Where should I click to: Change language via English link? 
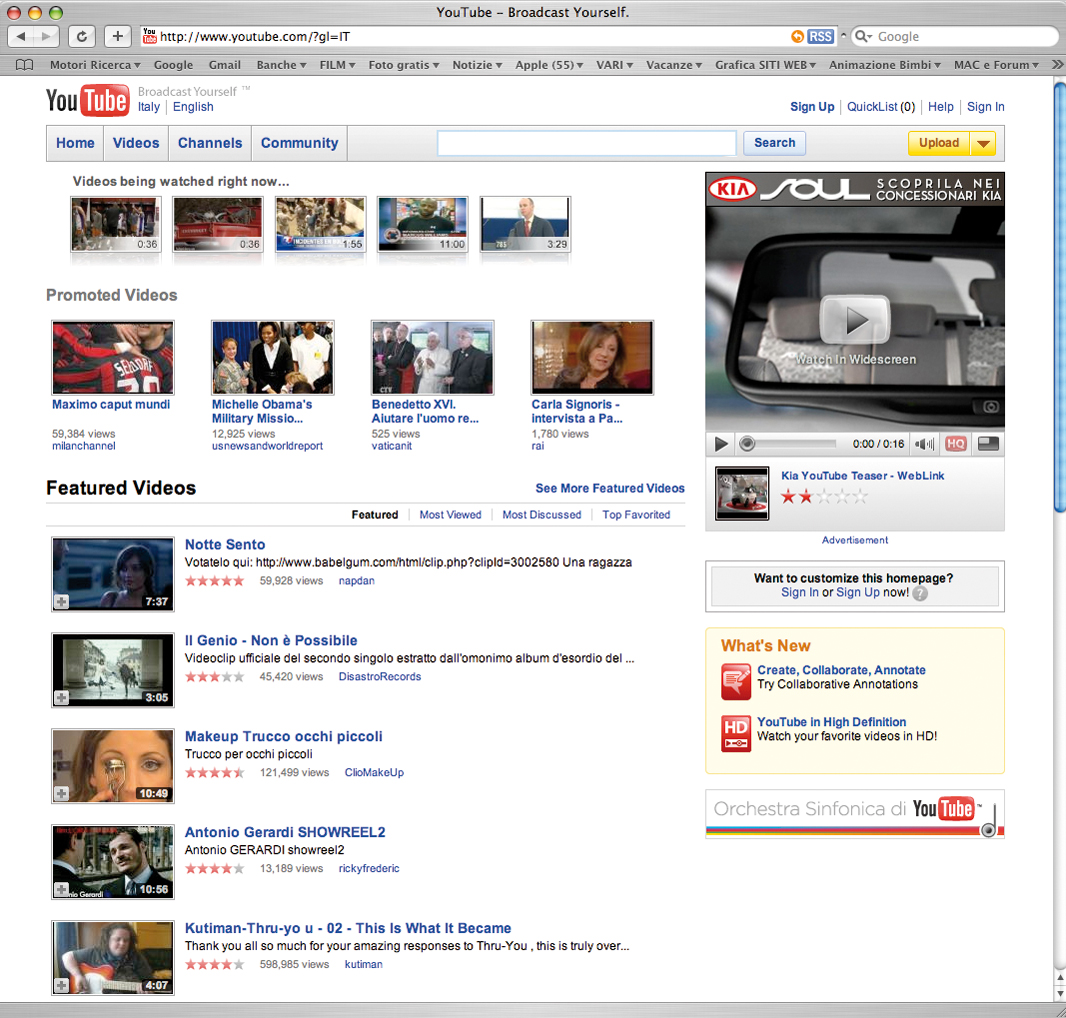193,107
